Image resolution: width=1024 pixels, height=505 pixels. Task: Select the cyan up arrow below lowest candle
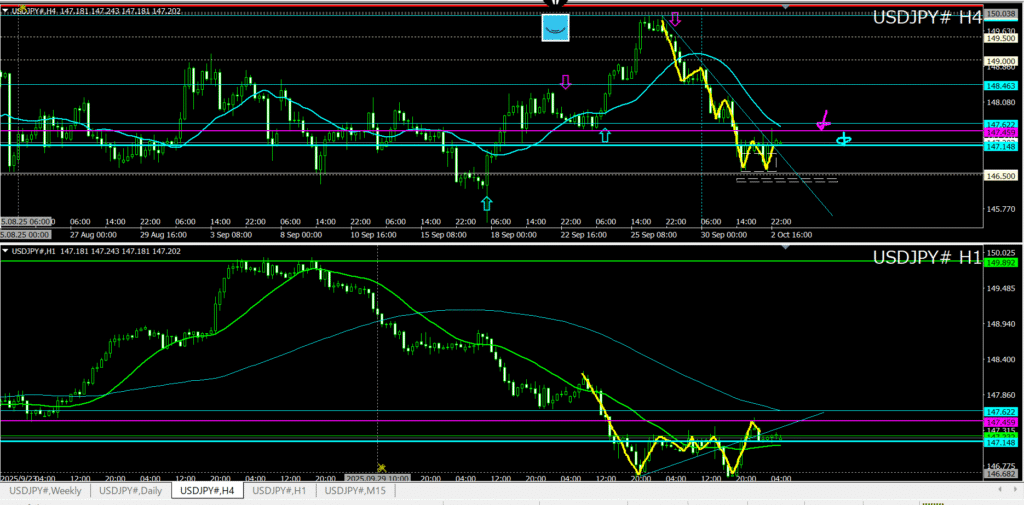[x=485, y=204]
